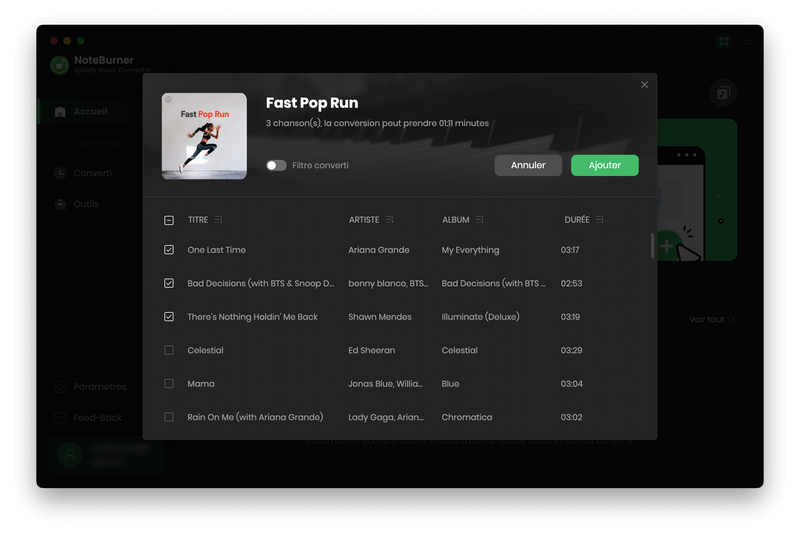800x536 pixels.
Task: Click the Paramètres gear icon in sidebar
Action: tap(60, 387)
